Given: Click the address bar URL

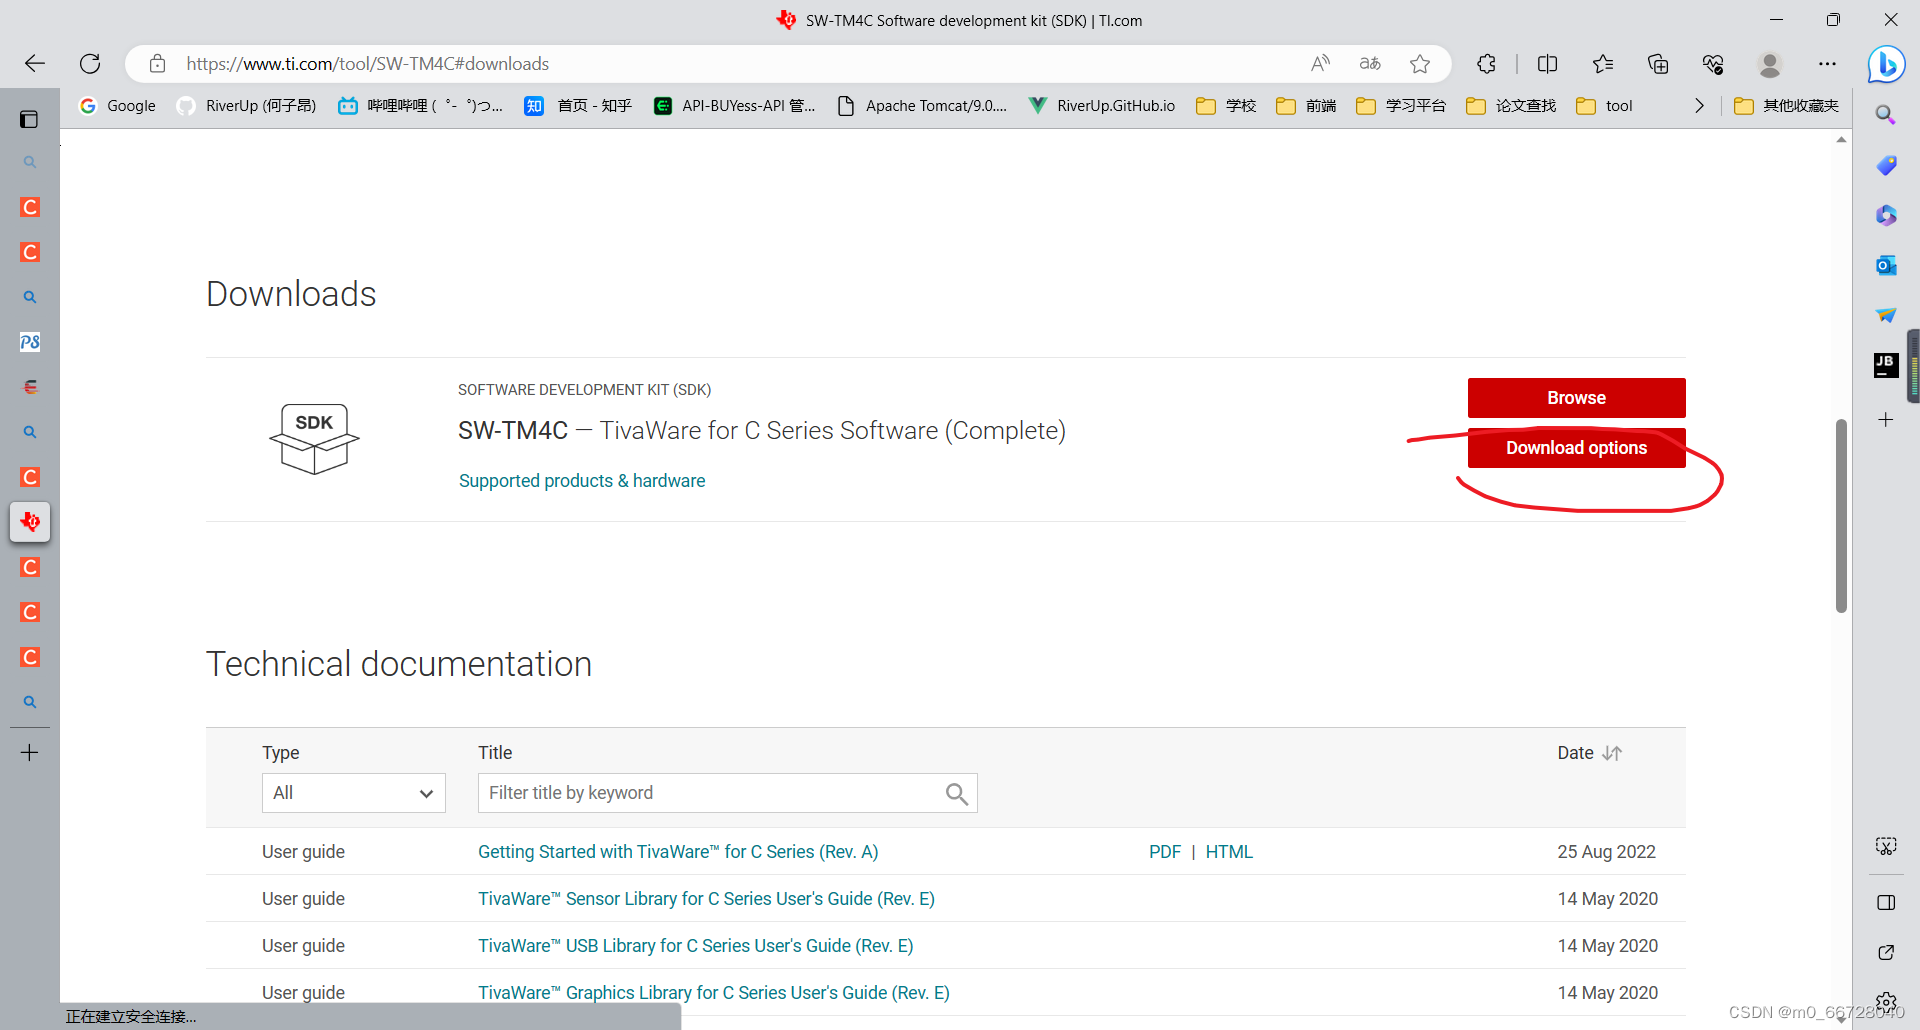Looking at the screenshot, I should [x=367, y=64].
